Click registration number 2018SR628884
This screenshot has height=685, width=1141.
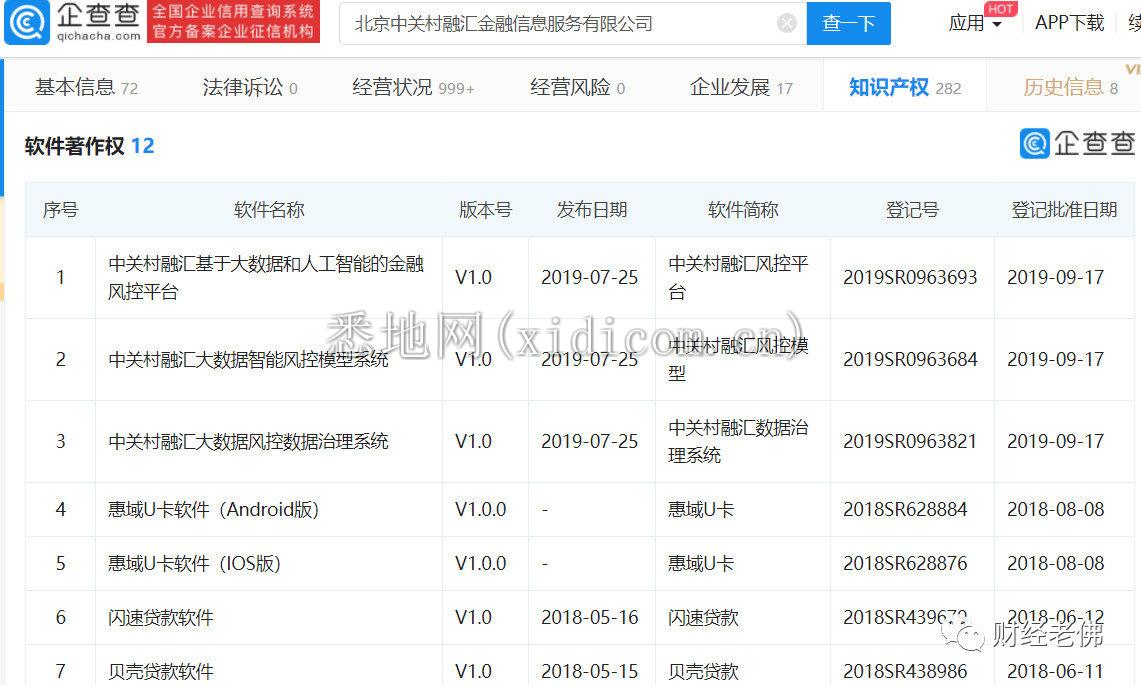click(x=905, y=510)
